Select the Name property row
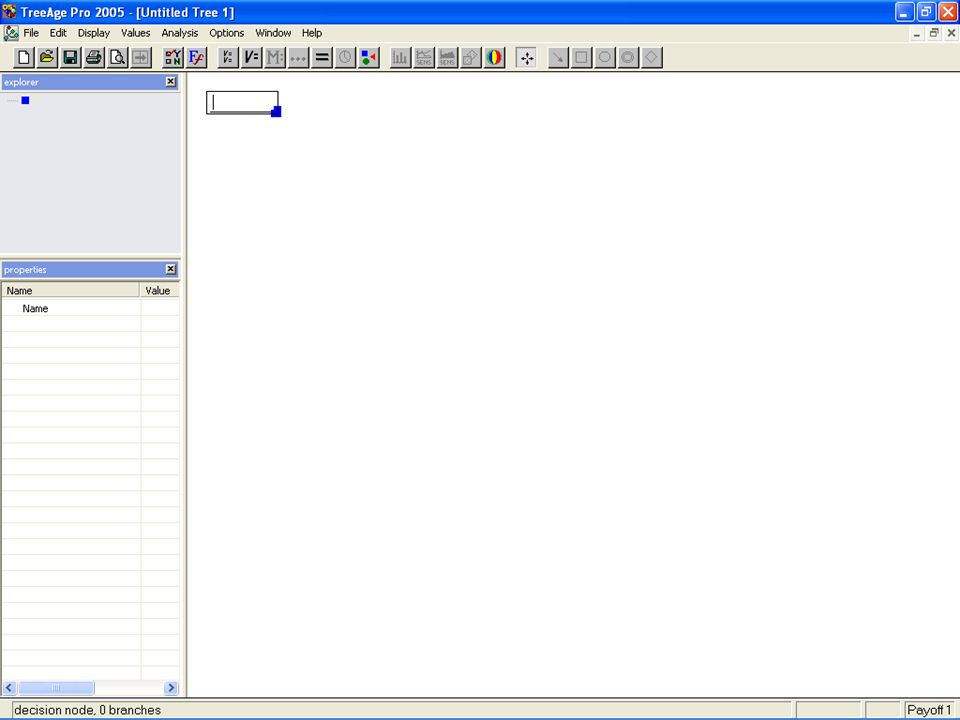The height and width of the screenshot is (720, 960). coord(91,309)
